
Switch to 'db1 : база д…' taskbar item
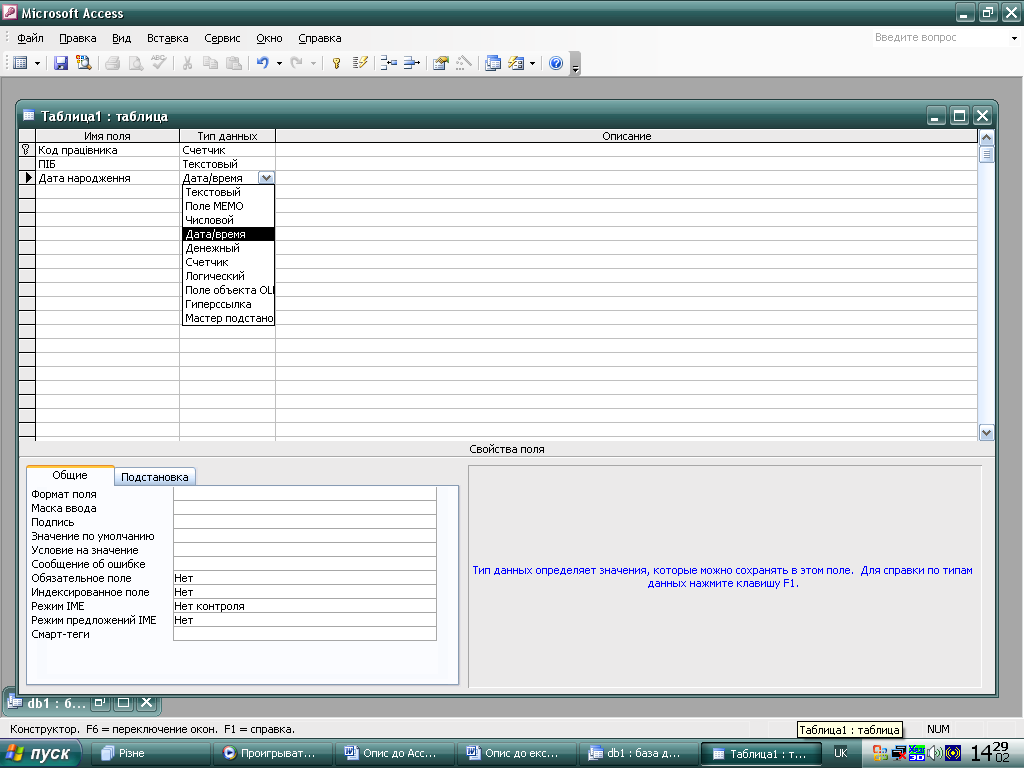637,754
